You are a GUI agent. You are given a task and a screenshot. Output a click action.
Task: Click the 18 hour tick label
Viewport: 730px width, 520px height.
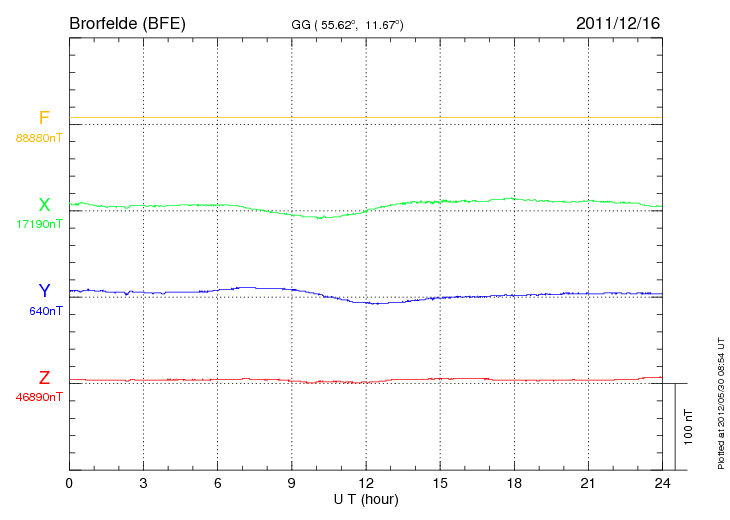[514, 484]
